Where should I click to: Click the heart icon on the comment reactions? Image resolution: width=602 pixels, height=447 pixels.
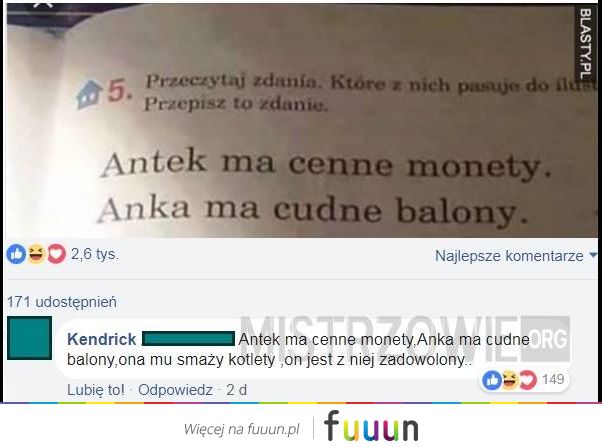click(528, 380)
